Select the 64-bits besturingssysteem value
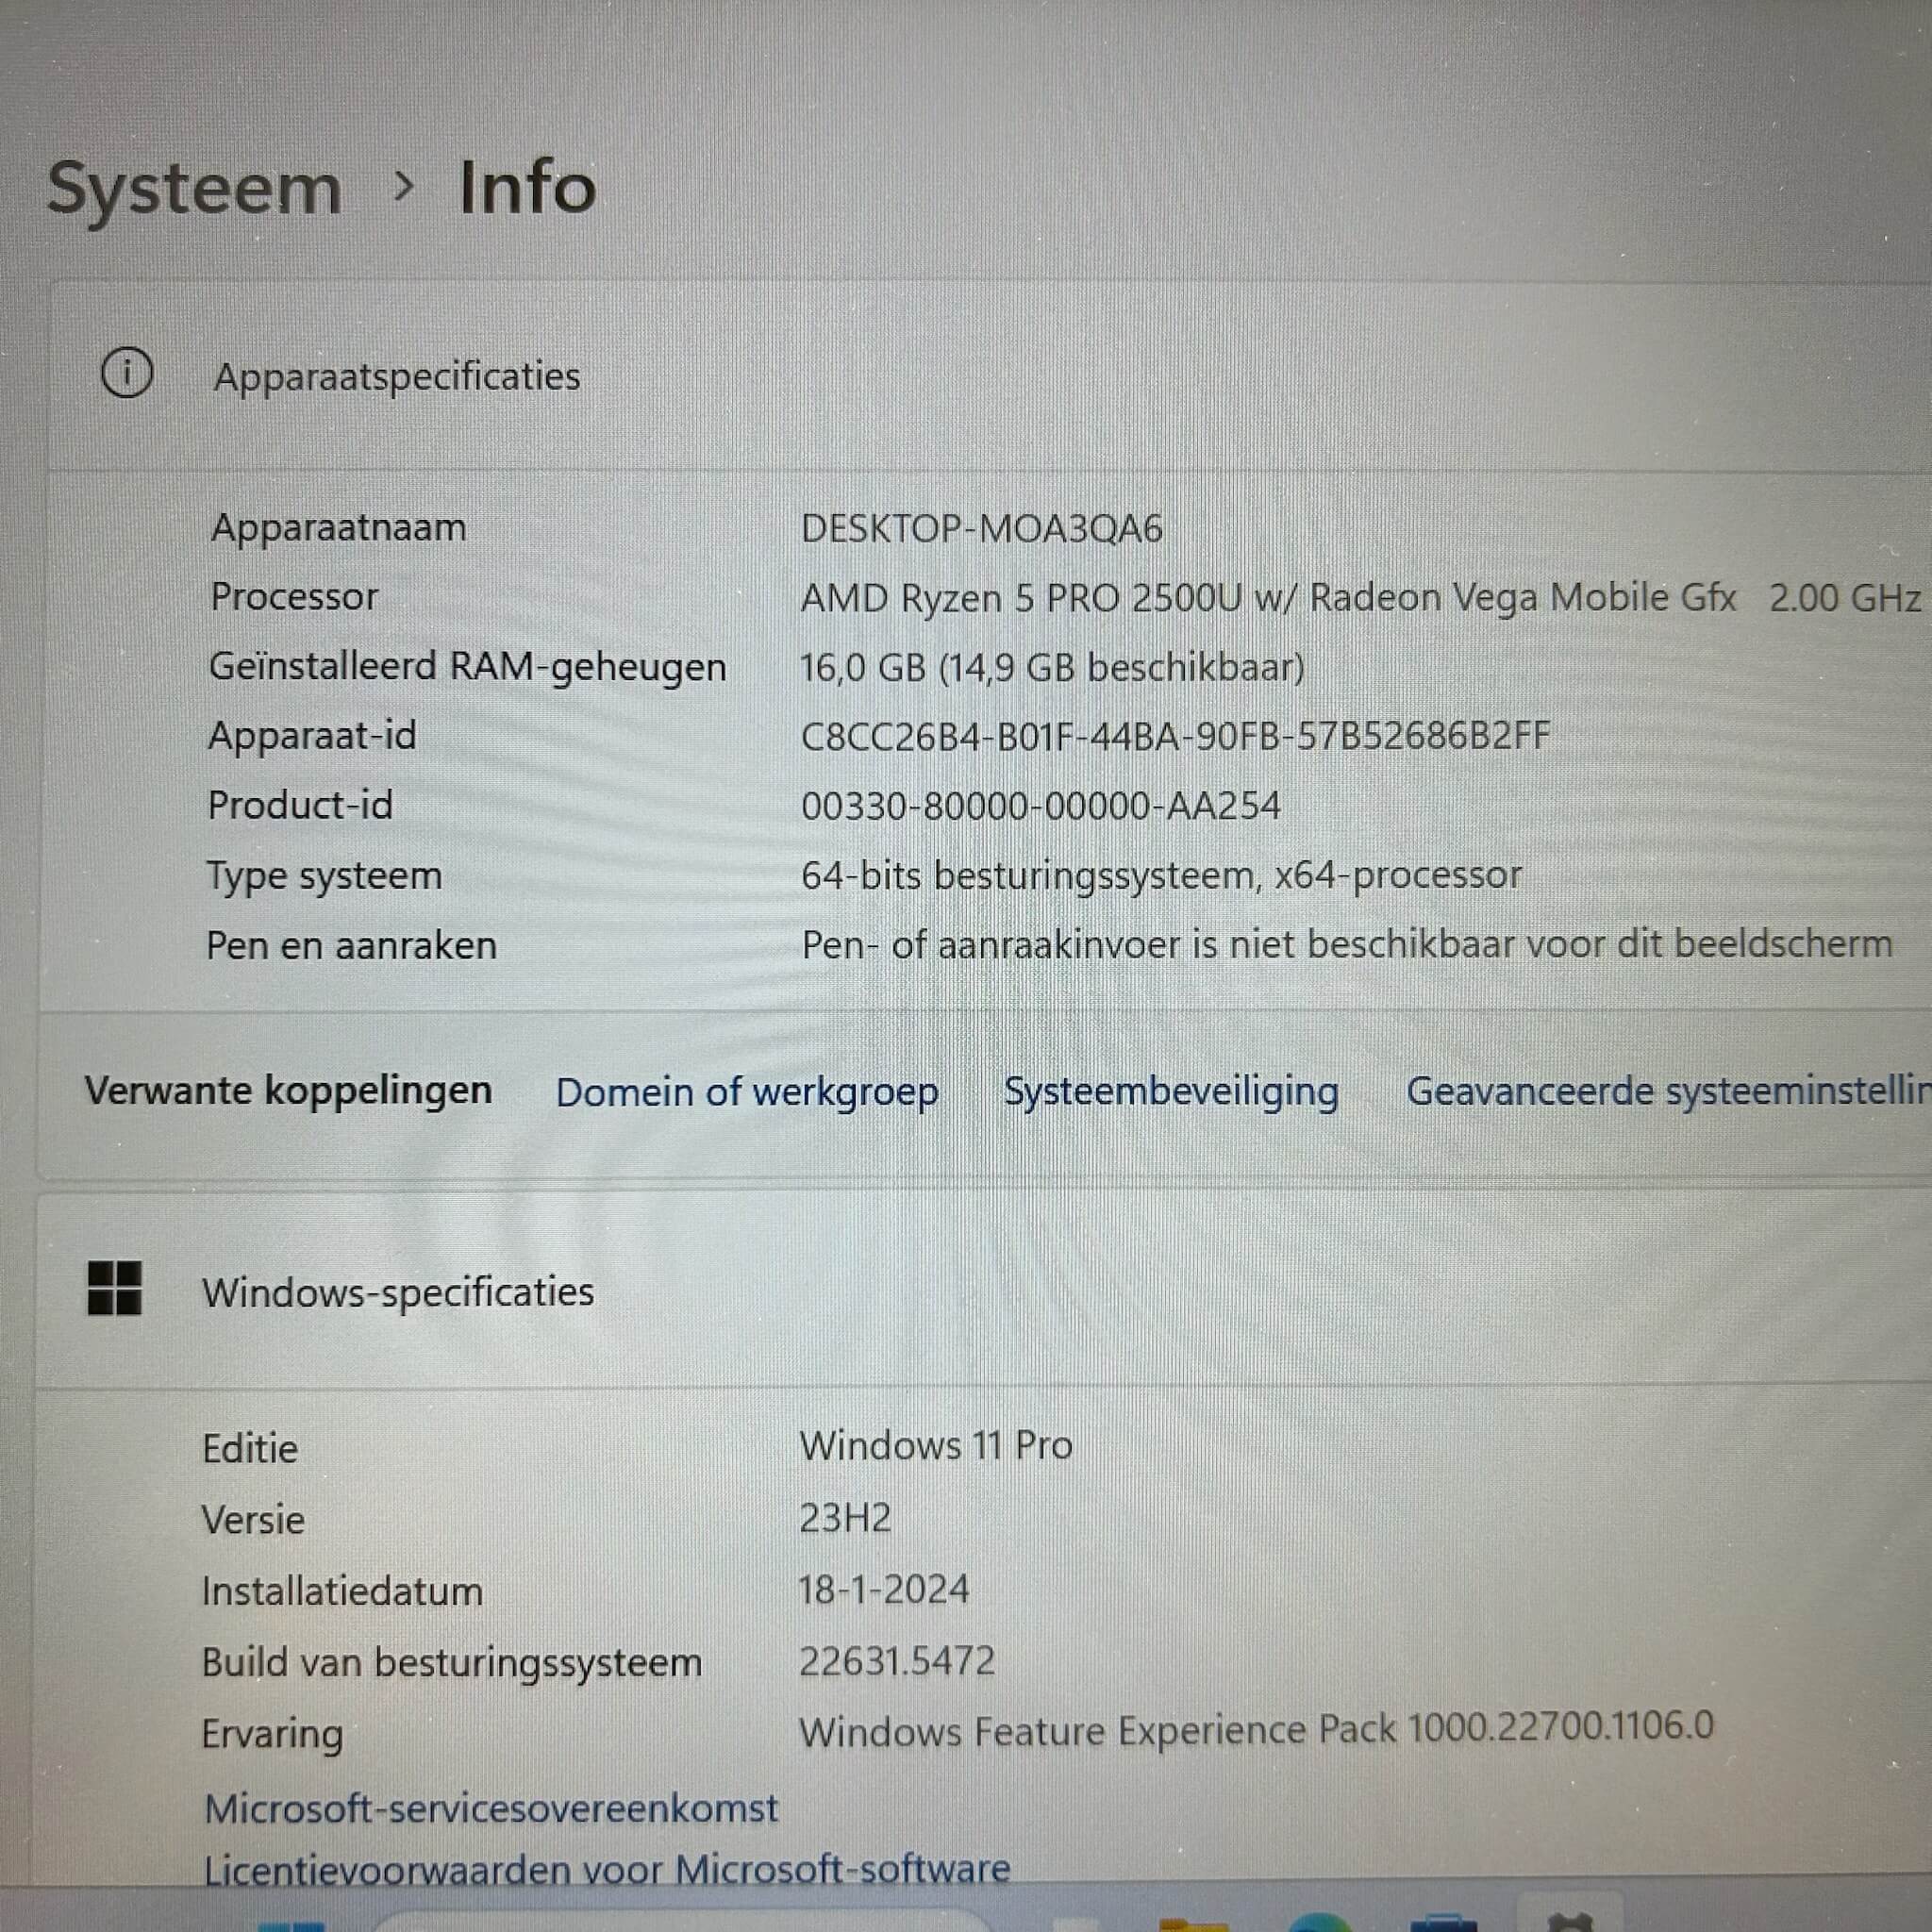1932x1932 pixels. (x=1162, y=875)
